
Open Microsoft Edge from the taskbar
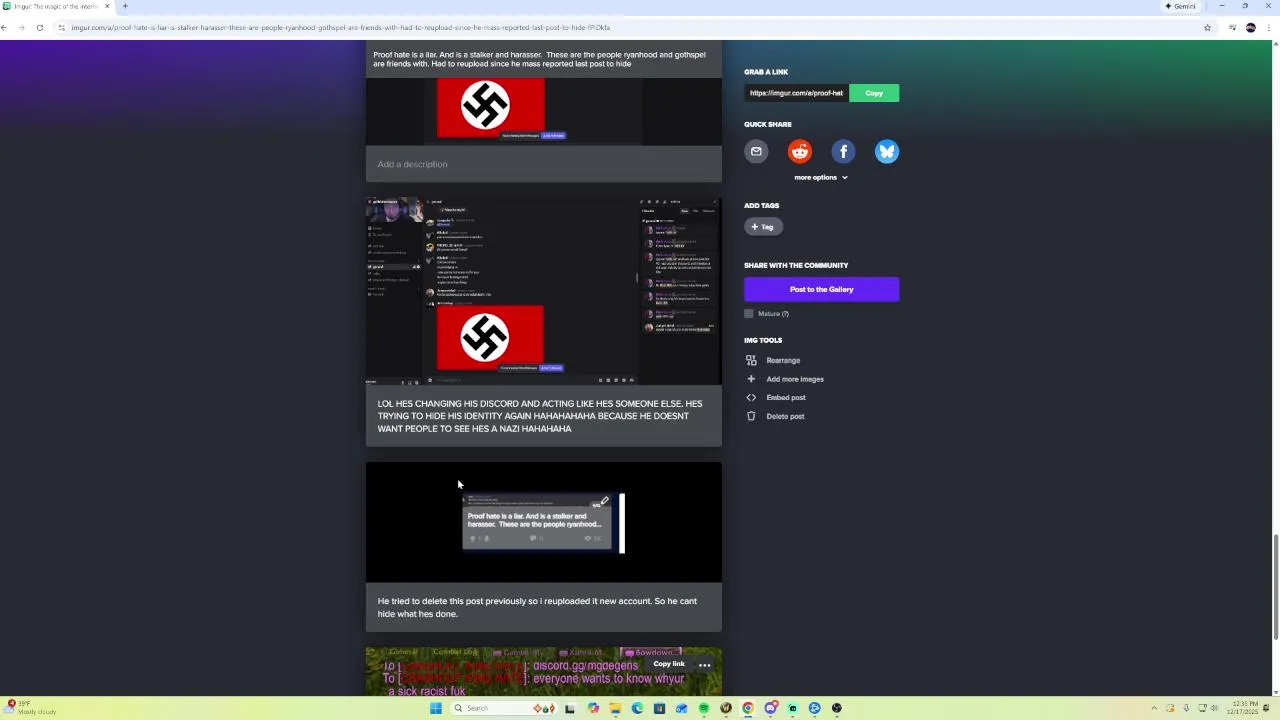point(637,708)
